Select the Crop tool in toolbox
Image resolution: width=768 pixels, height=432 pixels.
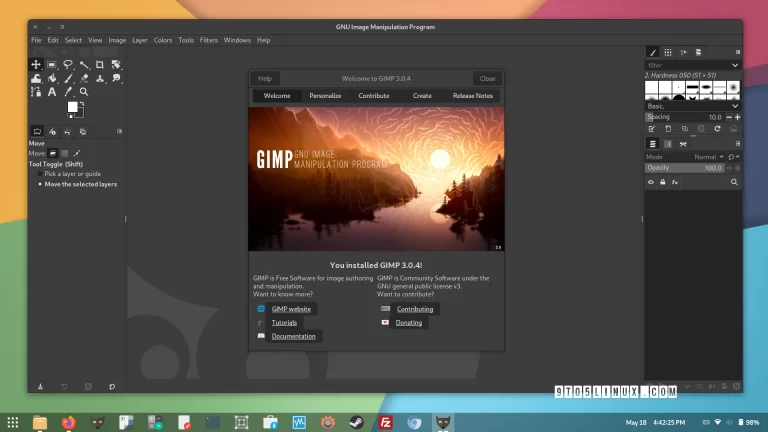coord(100,64)
